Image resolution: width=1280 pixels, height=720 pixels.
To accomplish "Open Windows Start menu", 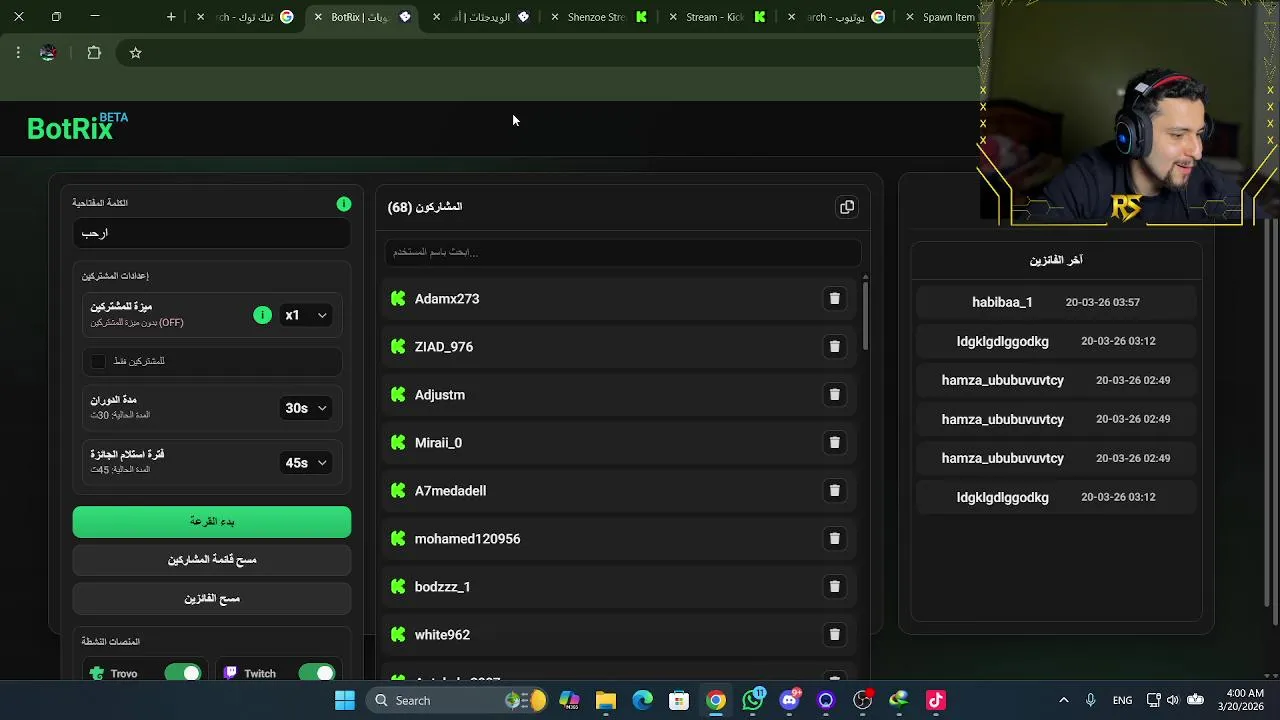I will 345,700.
